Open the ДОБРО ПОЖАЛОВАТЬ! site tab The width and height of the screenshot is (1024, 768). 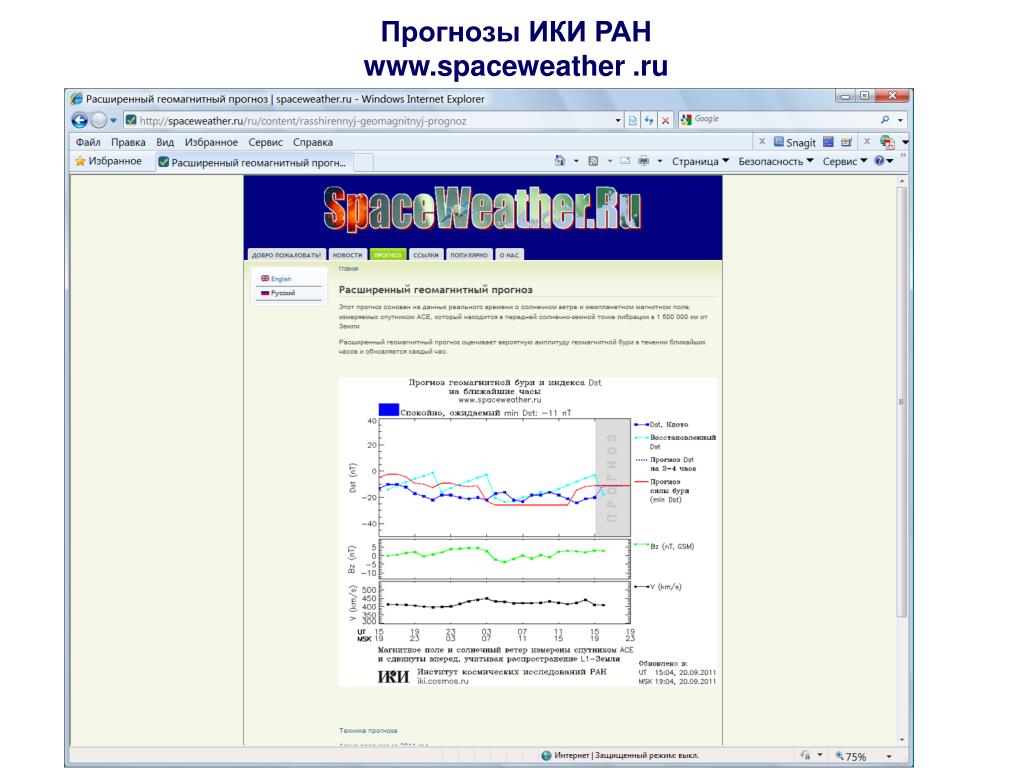286,255
